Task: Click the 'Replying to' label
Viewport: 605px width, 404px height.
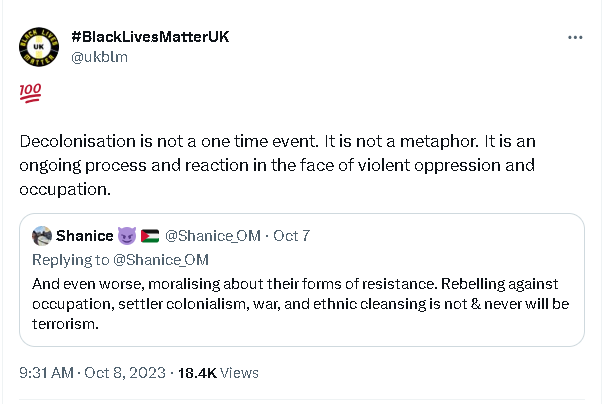Action: click(x=64, y=260)
